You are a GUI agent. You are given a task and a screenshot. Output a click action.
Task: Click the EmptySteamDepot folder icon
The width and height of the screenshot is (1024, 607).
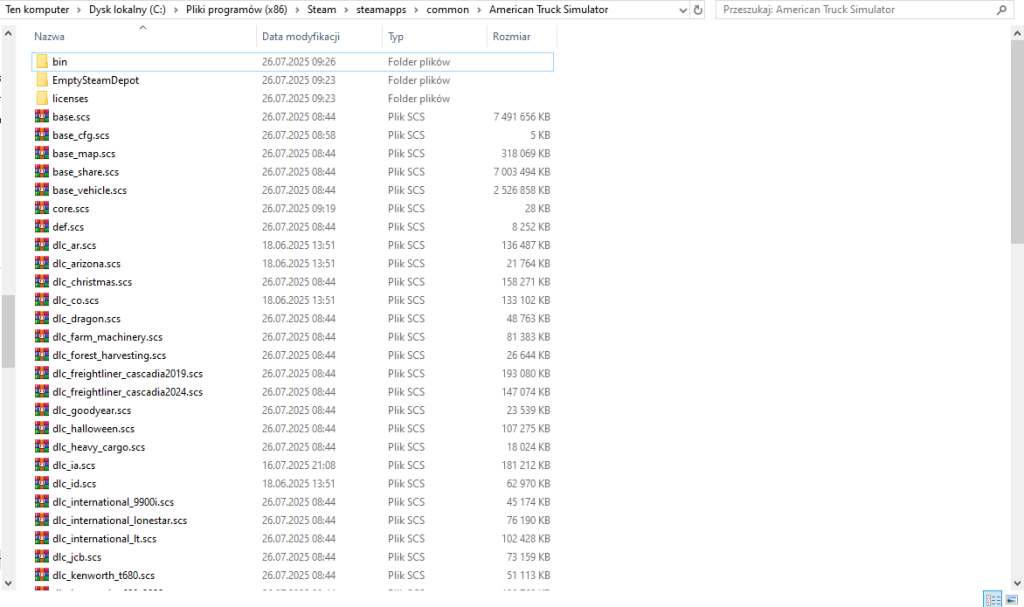42,80
